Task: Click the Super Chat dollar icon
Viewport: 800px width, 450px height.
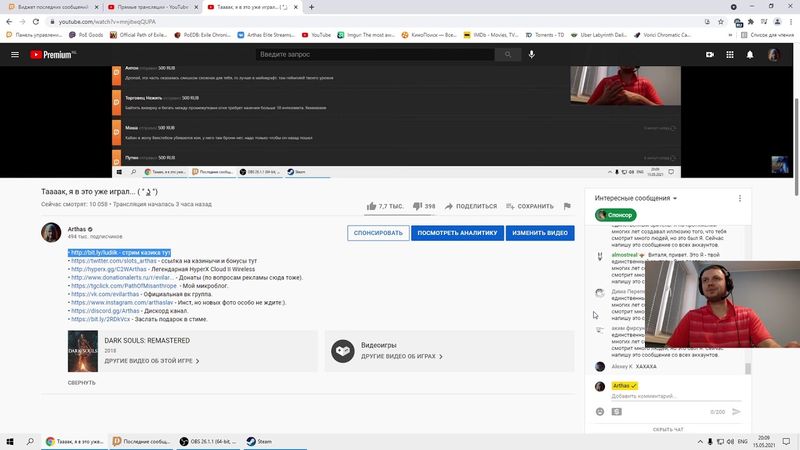Action: [x=615, y=411]
